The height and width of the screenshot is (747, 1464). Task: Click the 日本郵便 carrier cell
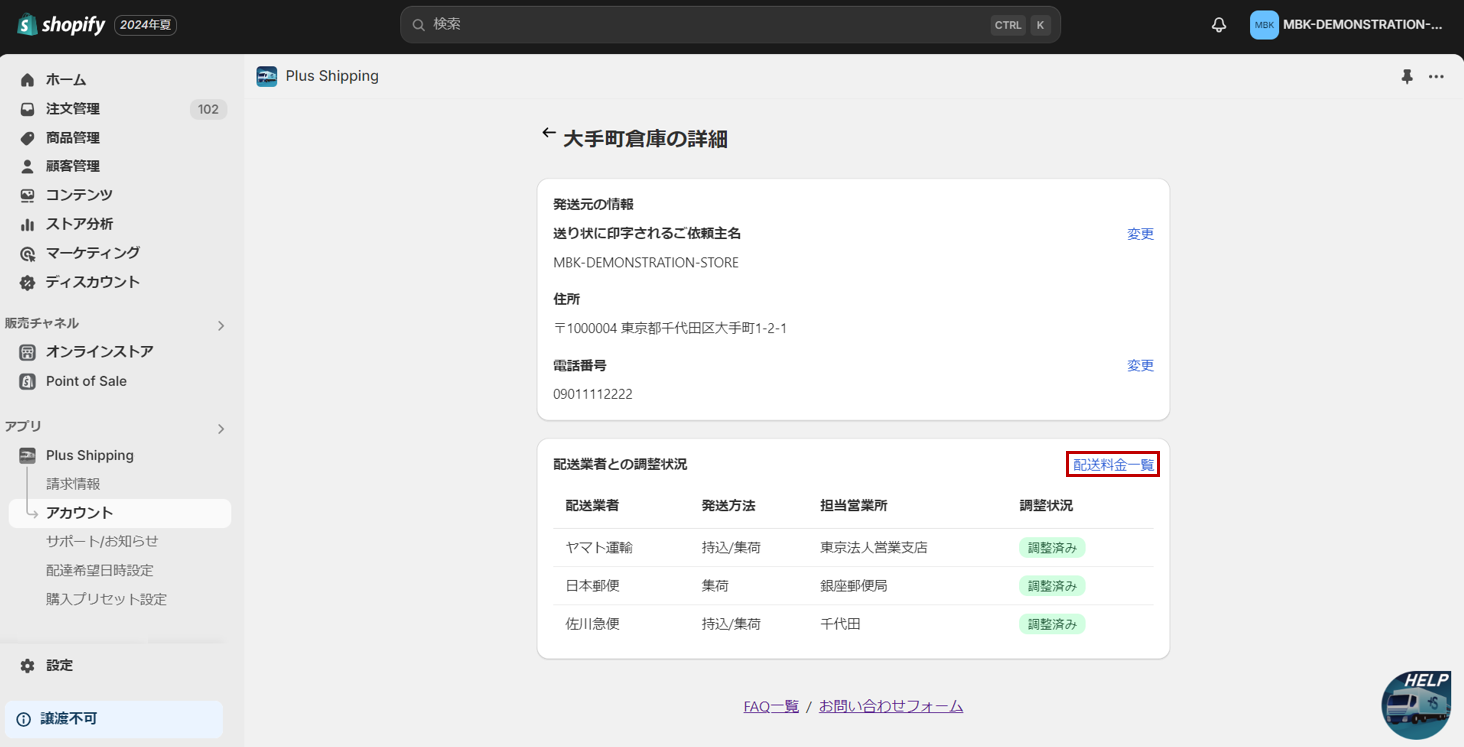coord(593,585)
